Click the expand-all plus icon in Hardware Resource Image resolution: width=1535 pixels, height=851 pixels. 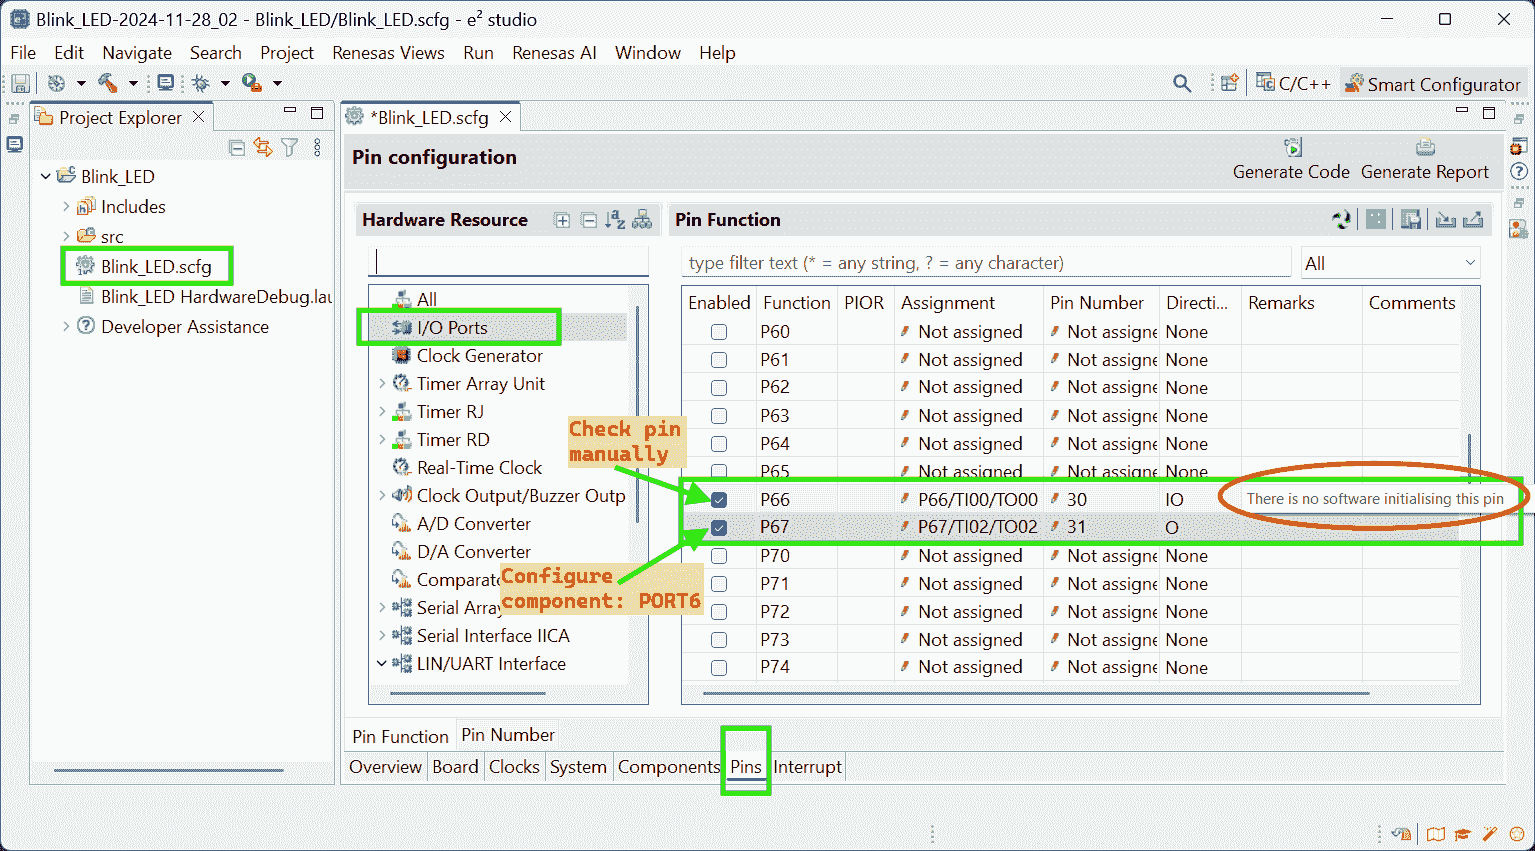point(562,220)
